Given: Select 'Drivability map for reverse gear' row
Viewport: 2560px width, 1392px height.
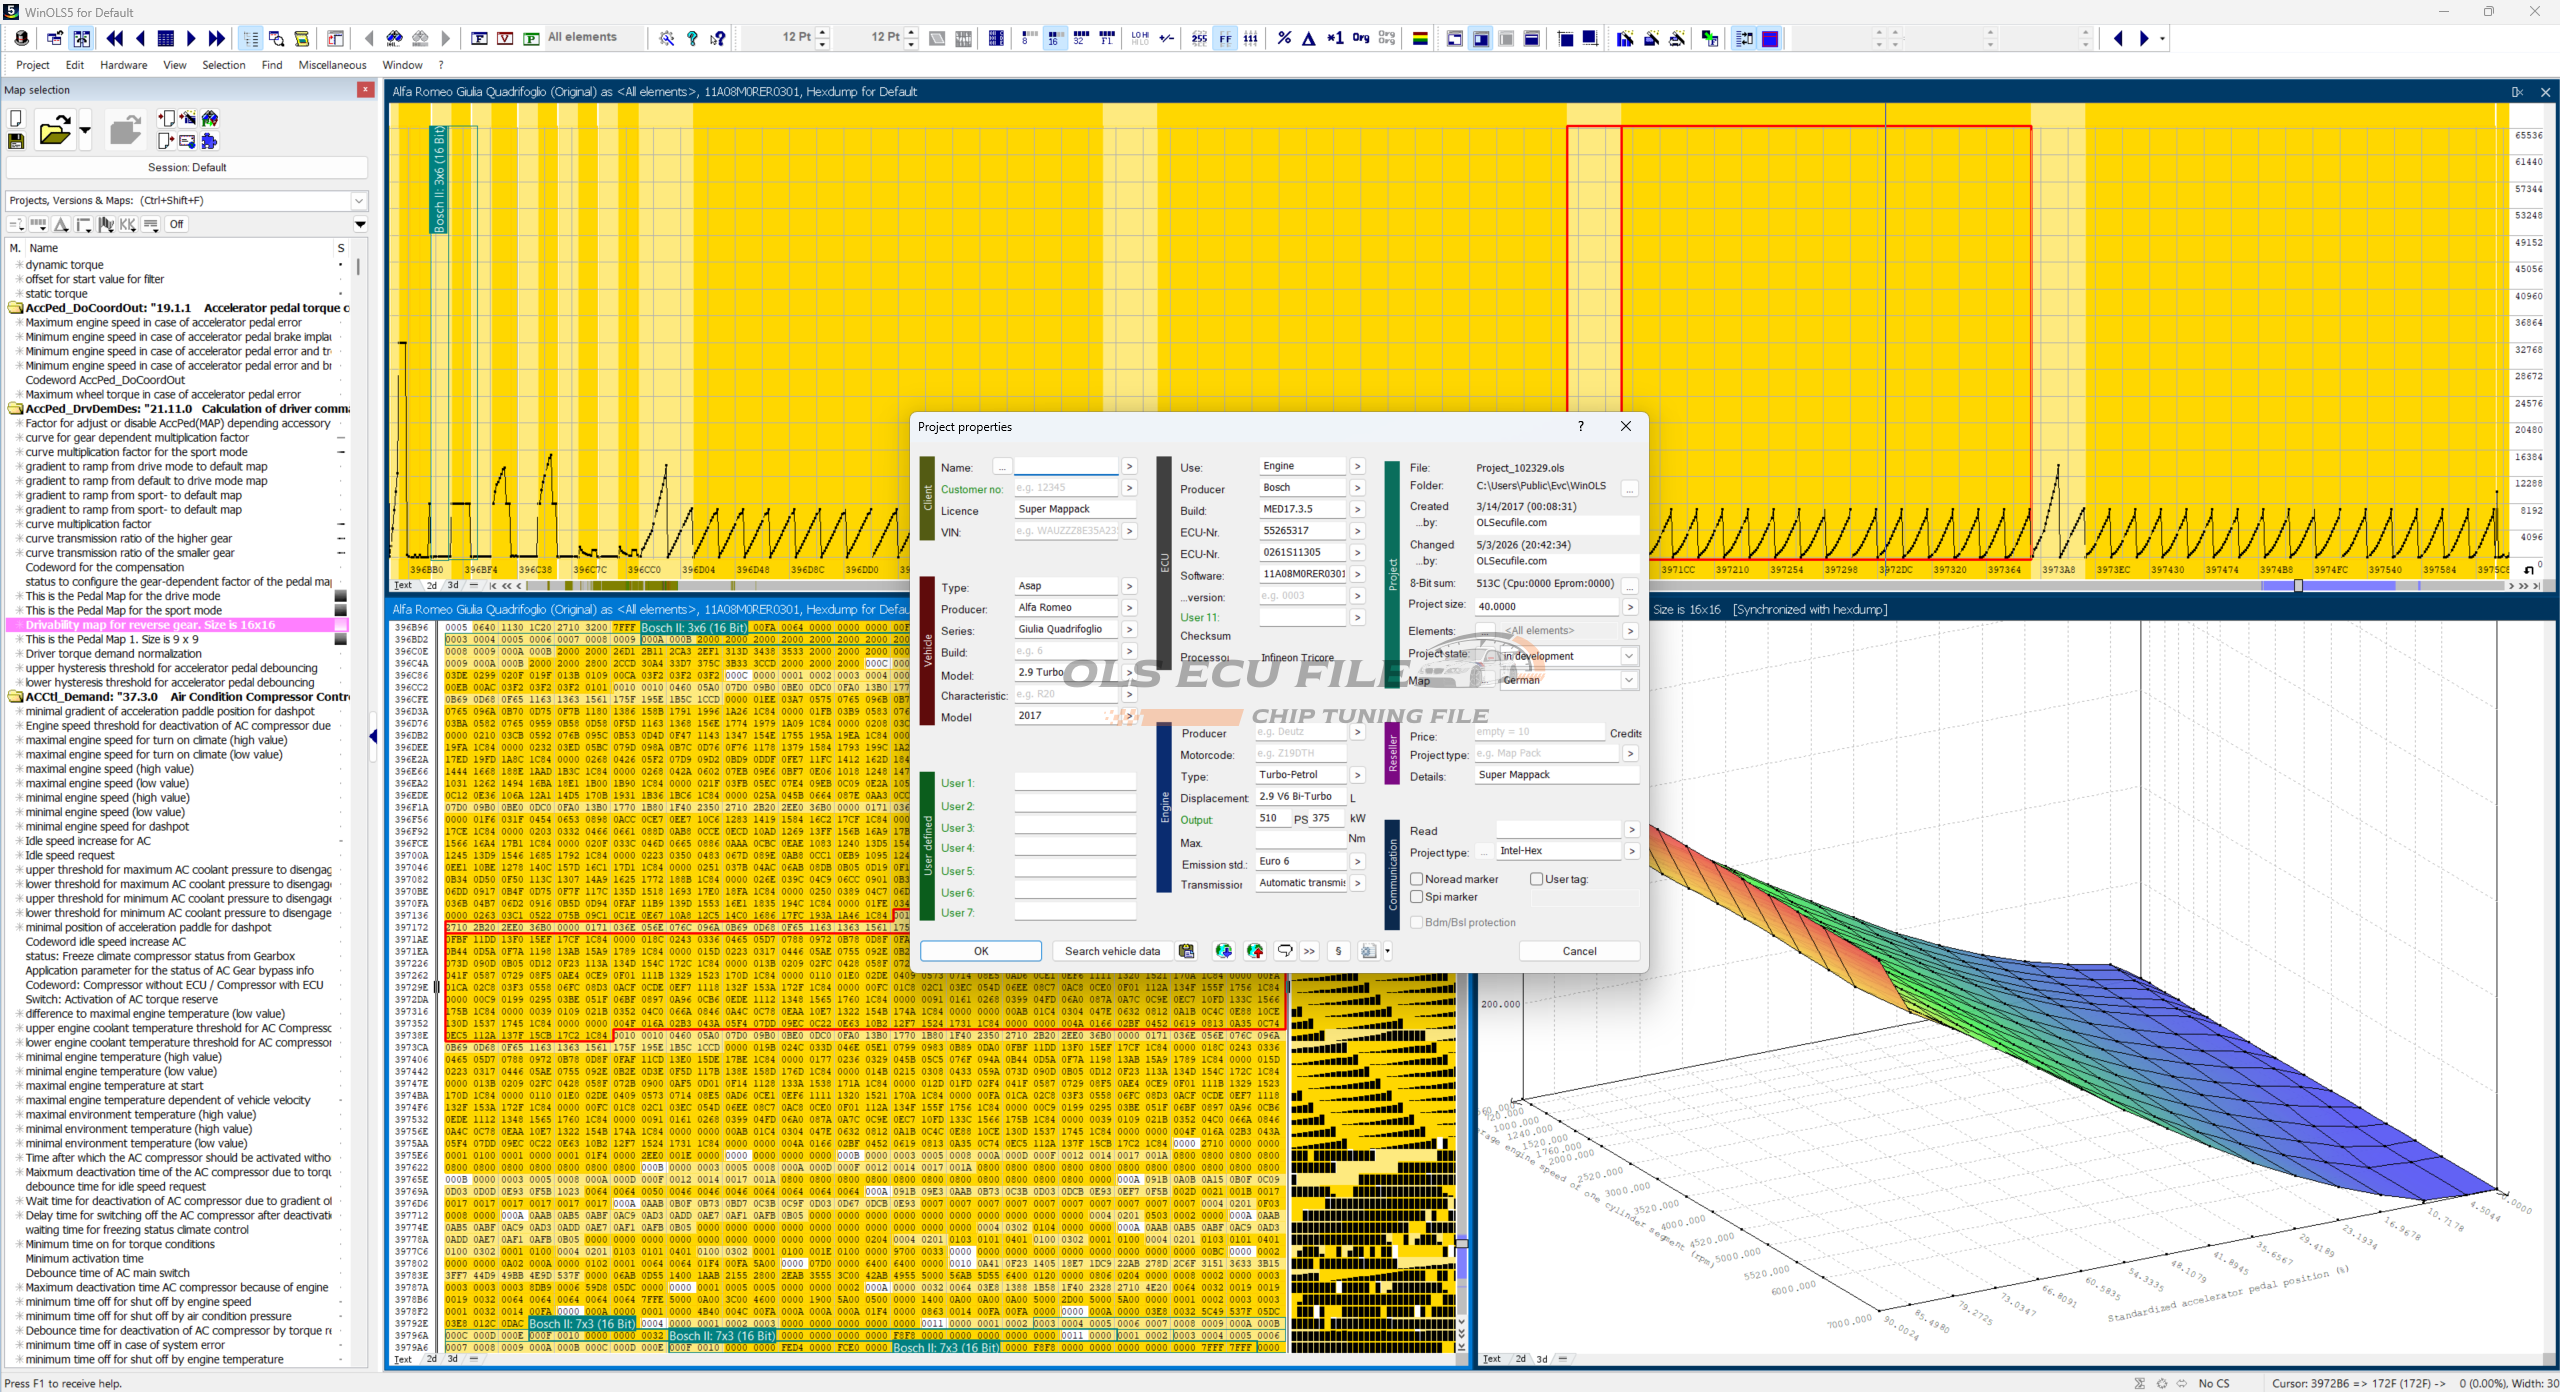Looking at the screenshot, I should click(x=180, y=625).
